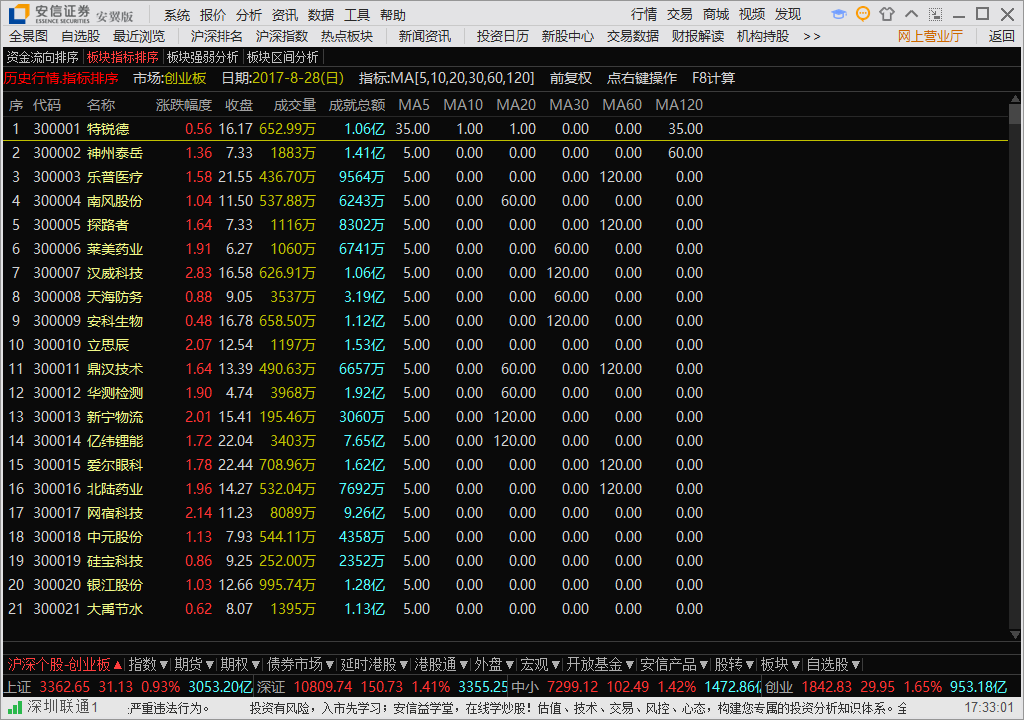The width and height of the screenshot is (1024, 720).
Task: Open the 视频 section
Action: point(752,14)
